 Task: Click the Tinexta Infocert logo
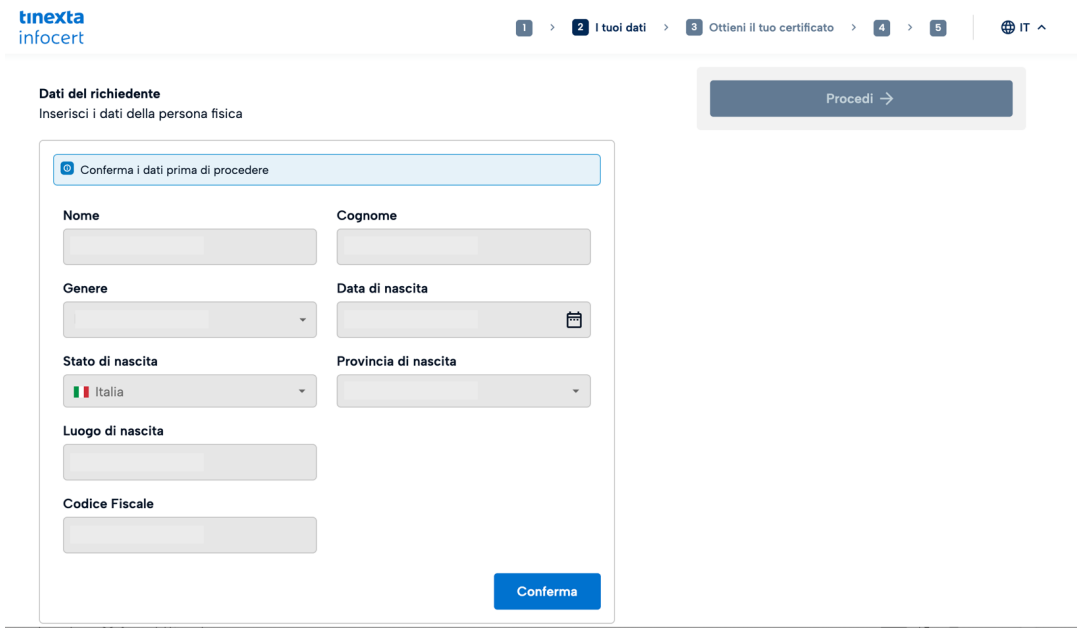click(x=51, y=27)
